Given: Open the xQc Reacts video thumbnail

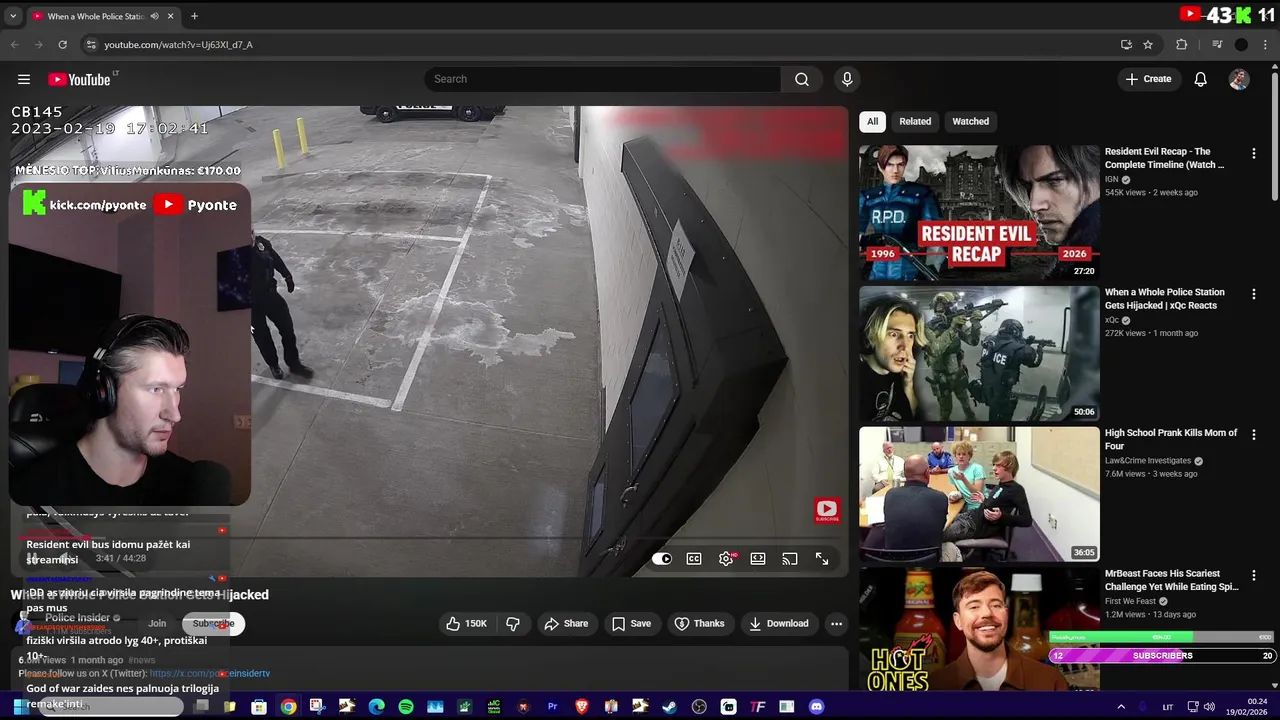Looking at the screenshot, I should (x=979, y=354).
